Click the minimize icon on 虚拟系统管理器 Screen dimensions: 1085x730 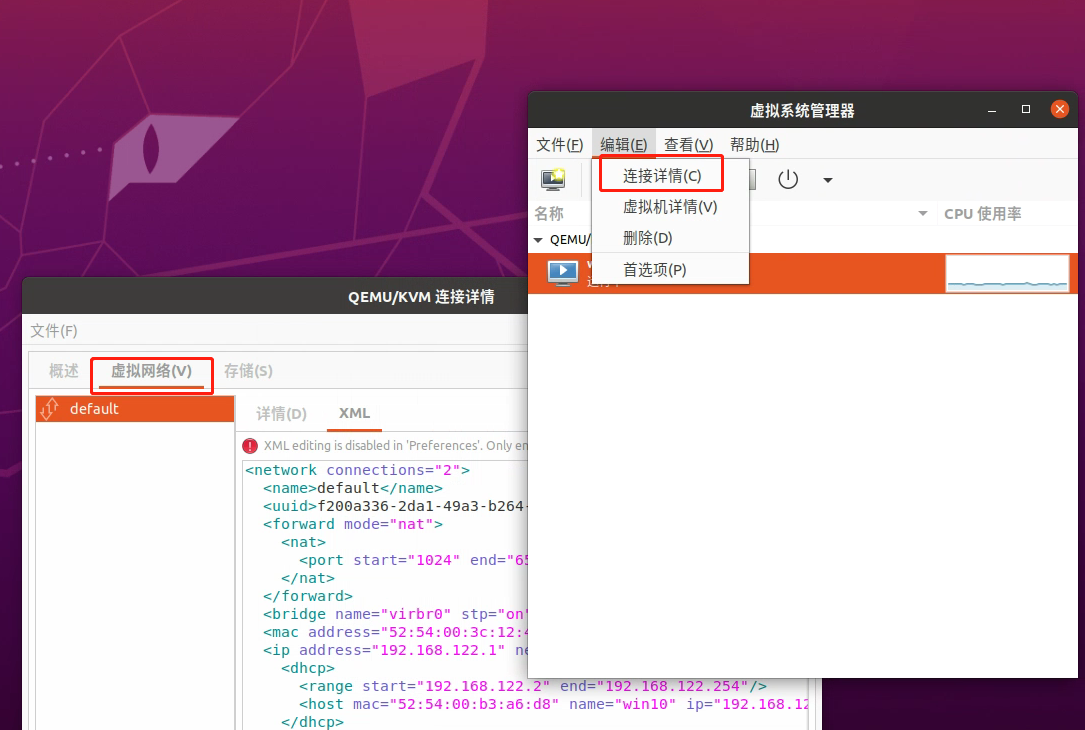click(x=991, y=110)
